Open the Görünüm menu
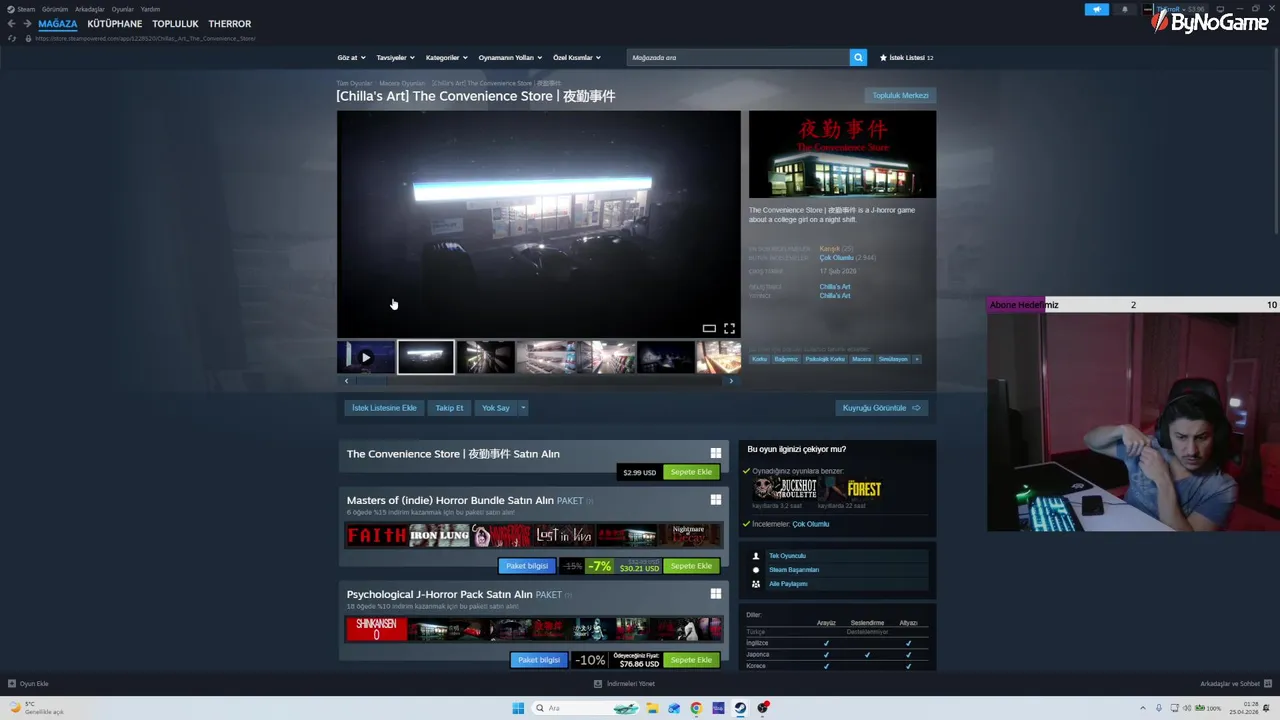 pyautogui.click(x=55, y=9)
